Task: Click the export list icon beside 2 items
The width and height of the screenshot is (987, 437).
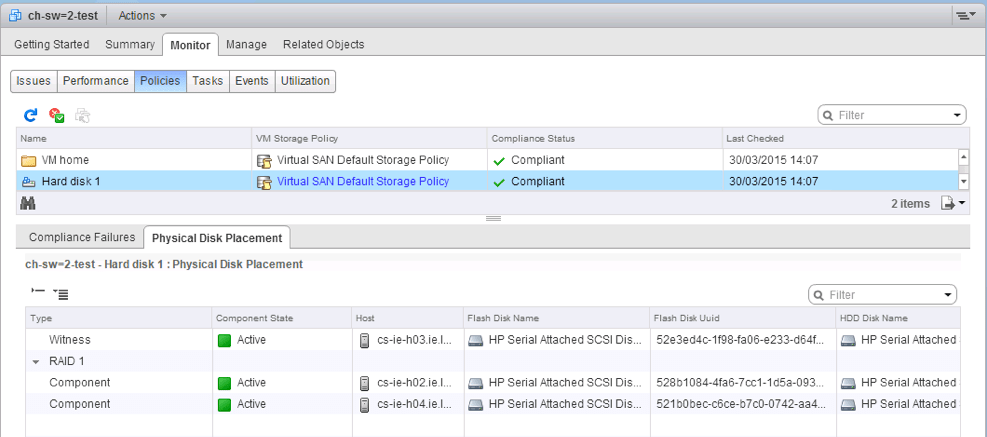Action: coord(951,203)
